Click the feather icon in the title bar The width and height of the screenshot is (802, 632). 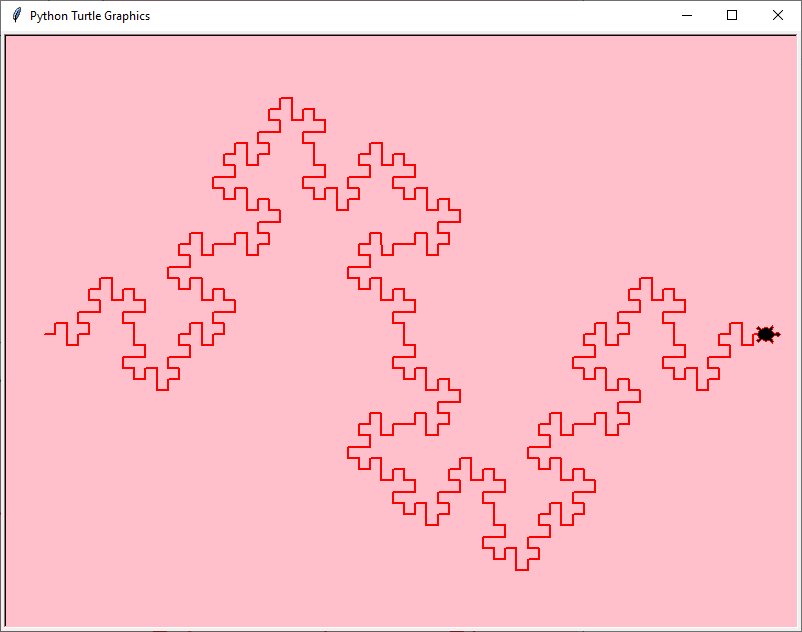(17, 15)
